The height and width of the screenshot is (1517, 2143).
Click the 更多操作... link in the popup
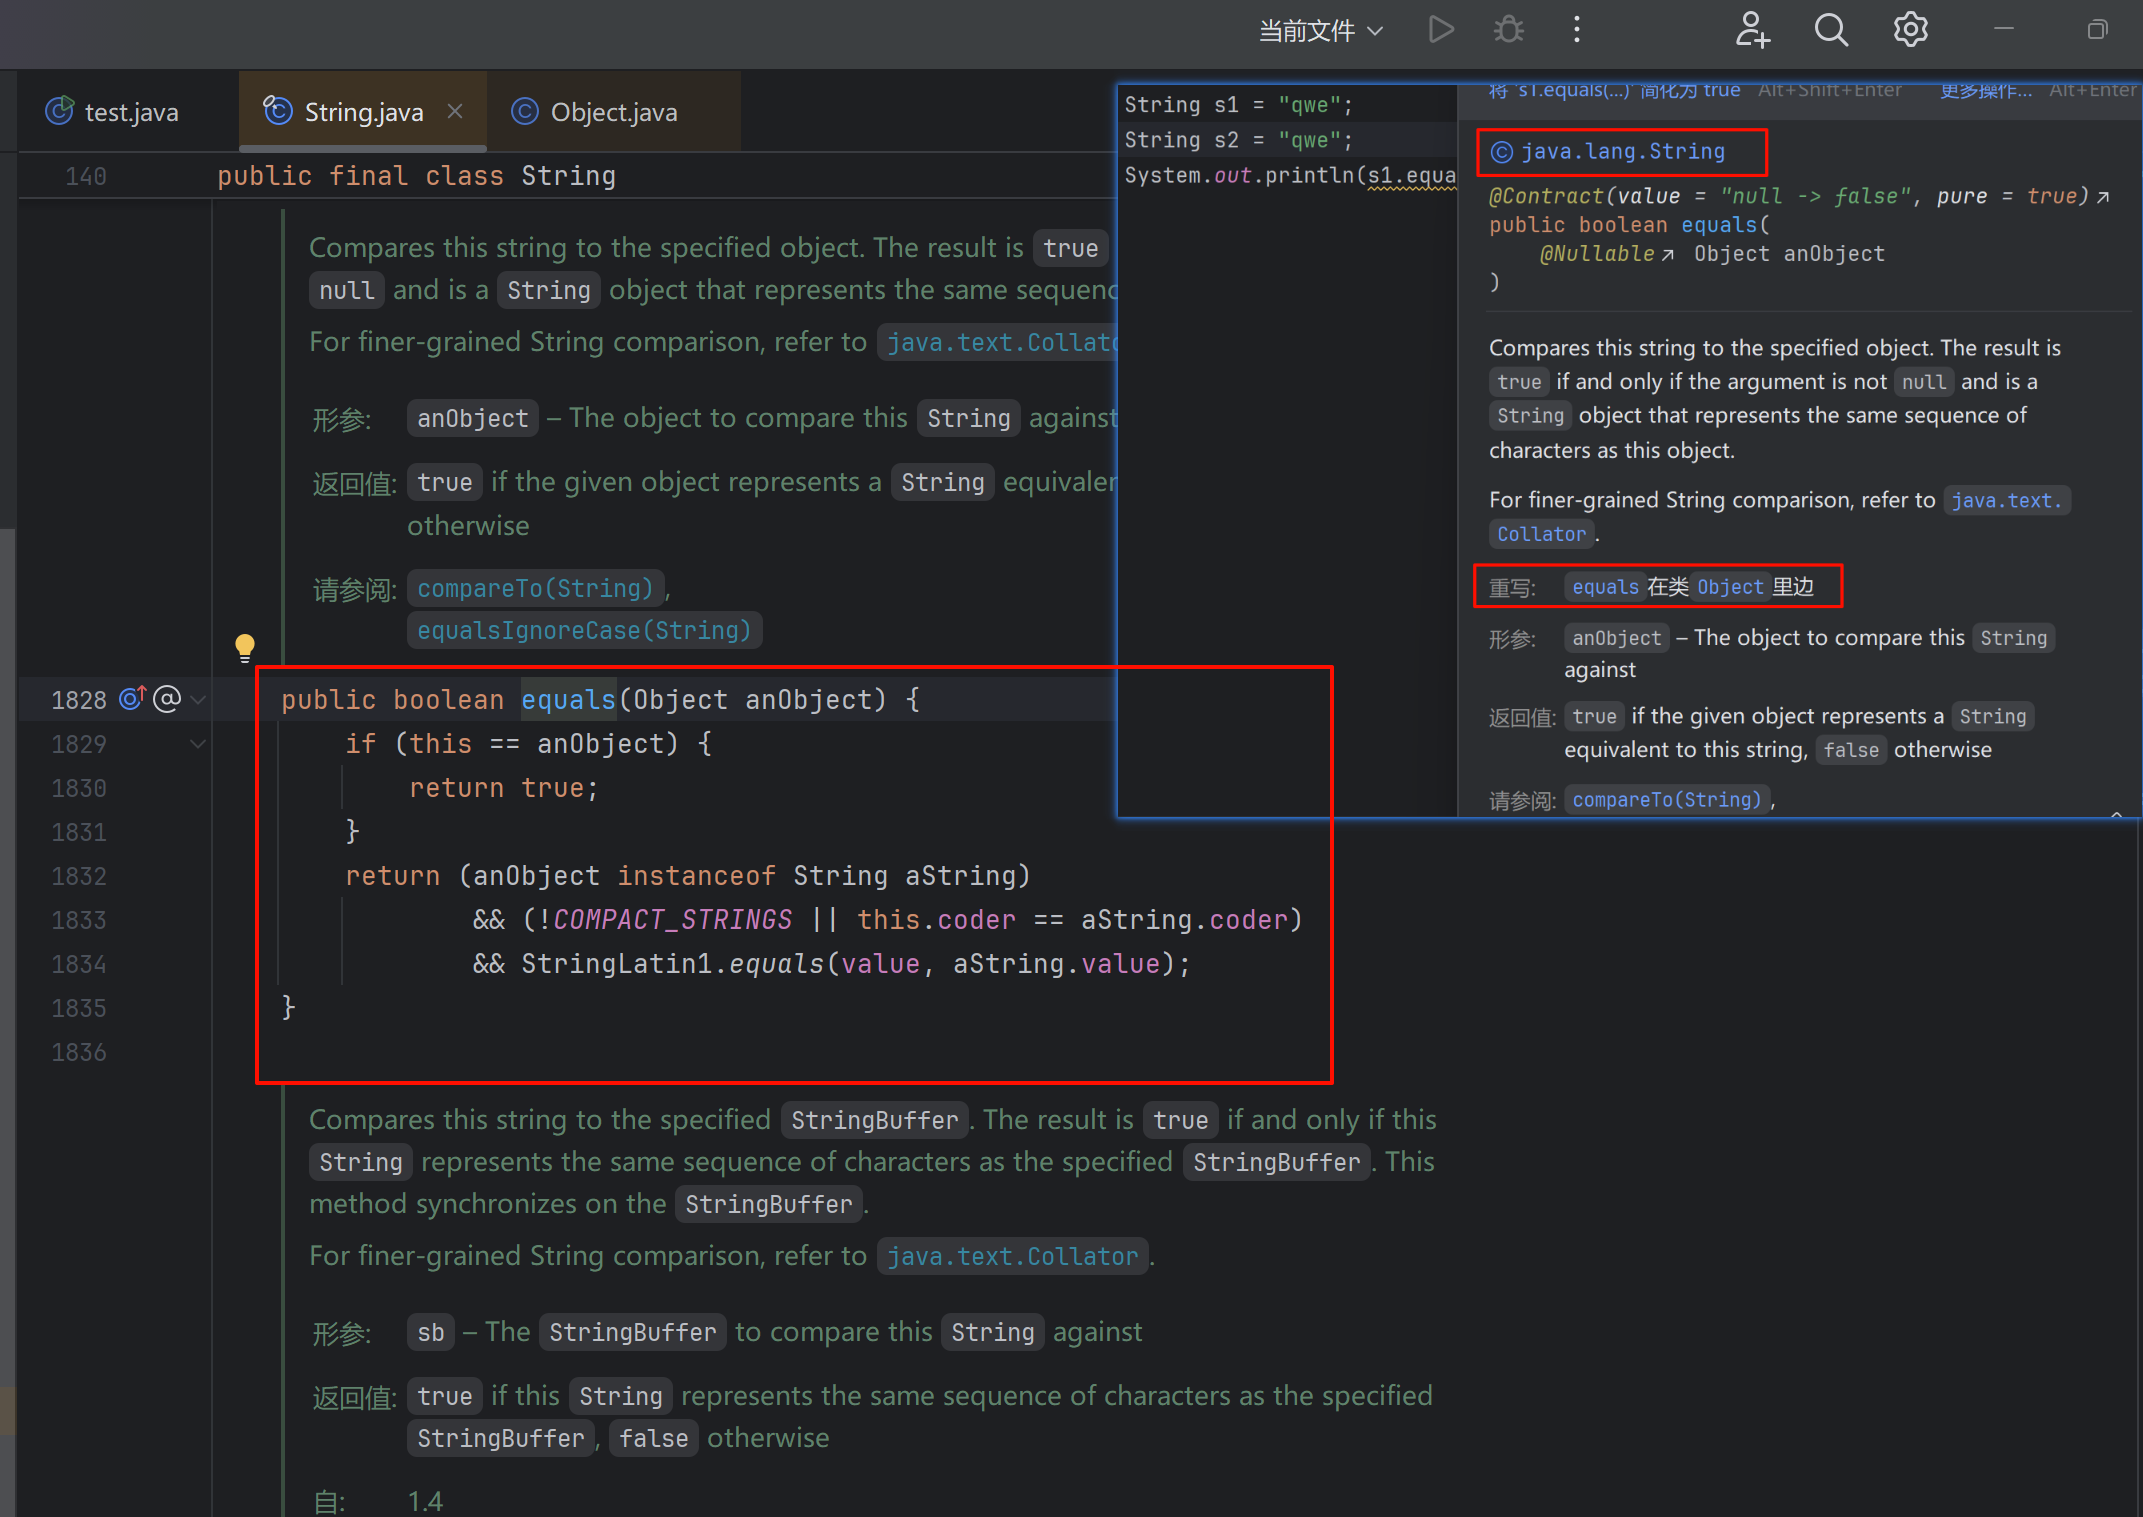tap(1985, 92)
